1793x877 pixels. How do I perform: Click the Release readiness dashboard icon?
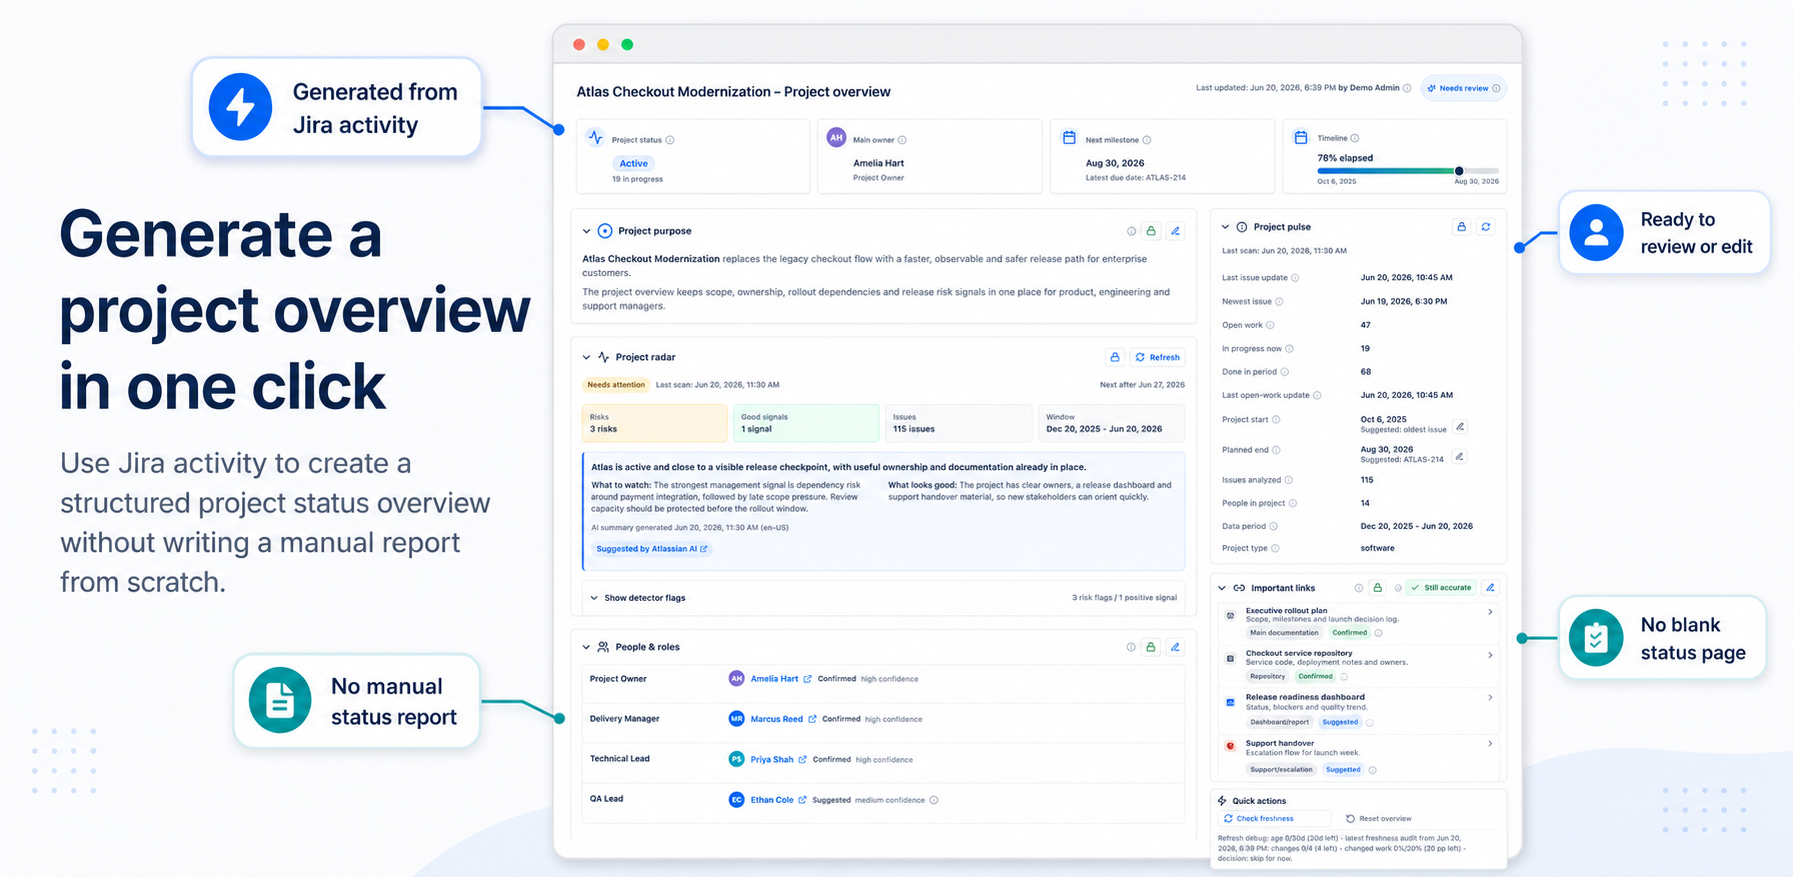tap(1230, 702)
